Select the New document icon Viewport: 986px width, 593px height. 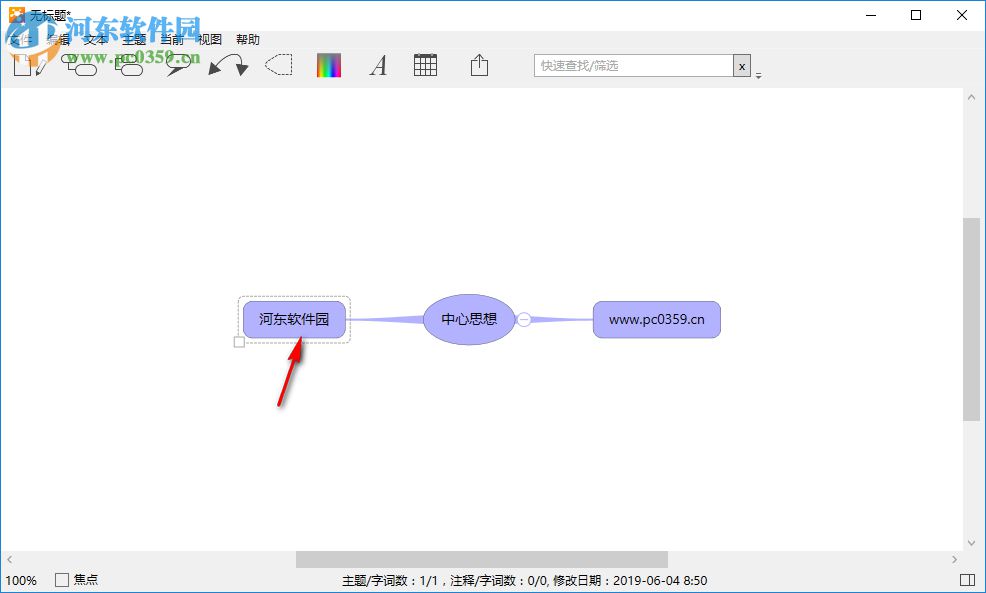pyautogui.click(x=30, y=63)
